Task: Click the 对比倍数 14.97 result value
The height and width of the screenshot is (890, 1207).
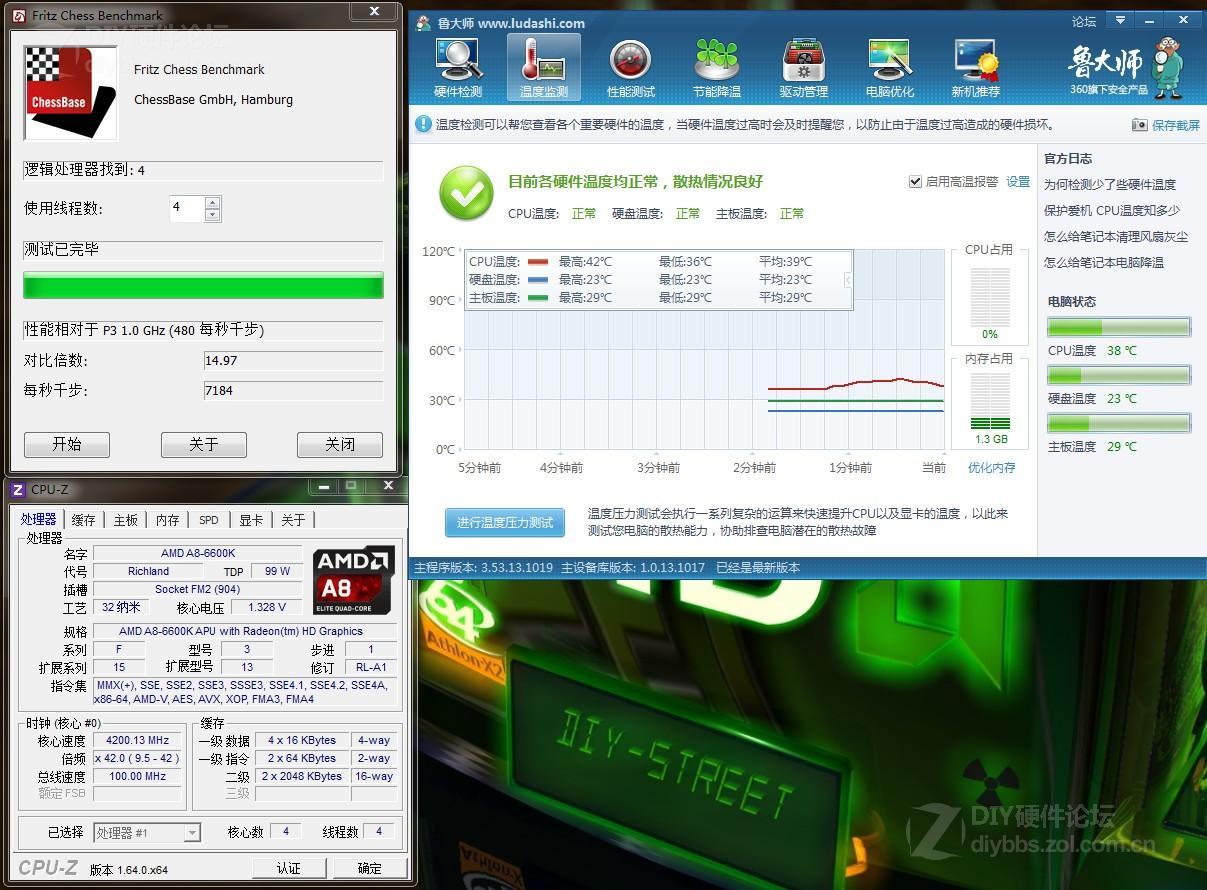Action: coord(293,360)
